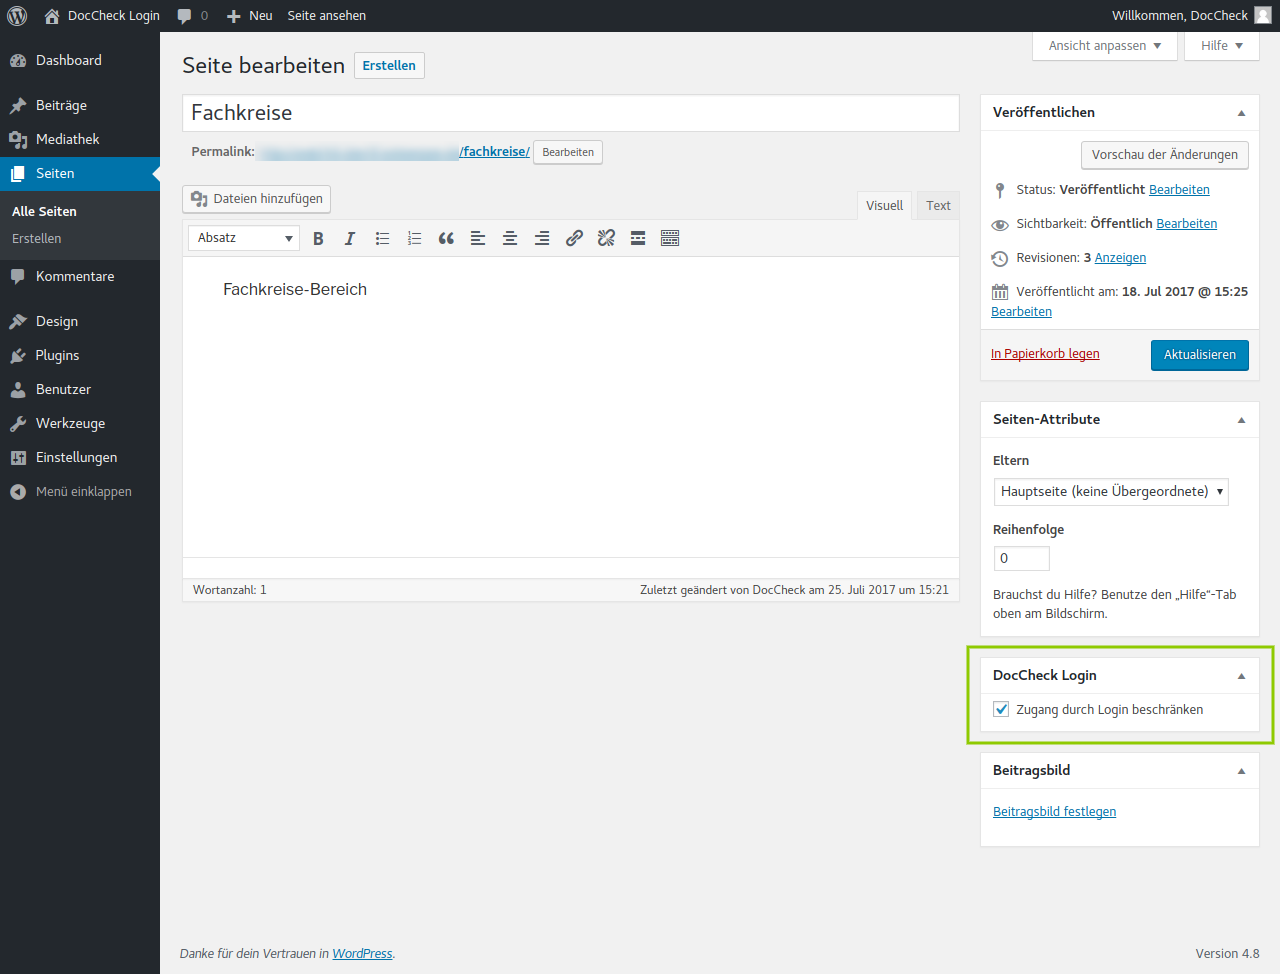Open Benutzer in the sidebar
The width and height of the screenshot is (1280, 974).
pyautogui.click(x=80, y=389)
